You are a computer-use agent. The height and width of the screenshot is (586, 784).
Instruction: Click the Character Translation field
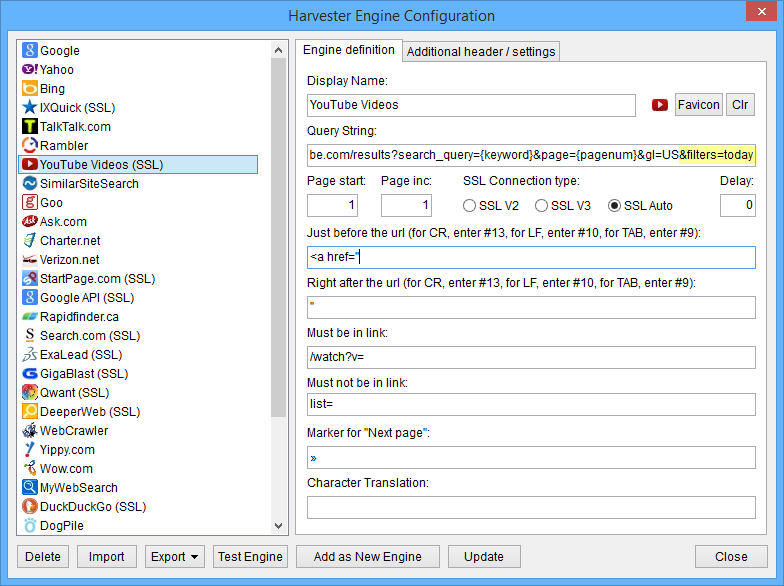tap(531, 507)
